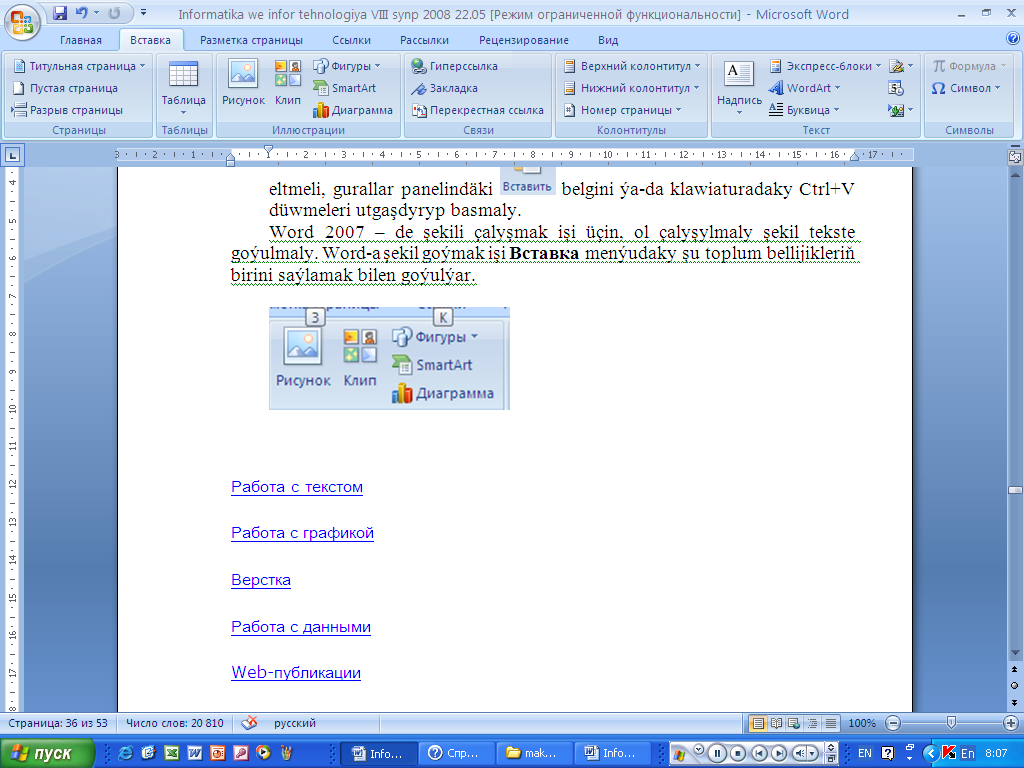Insert a Пустая страница blank page
Image resolution: width=1024 pixels, height=768 pixels.
point(65,88)
